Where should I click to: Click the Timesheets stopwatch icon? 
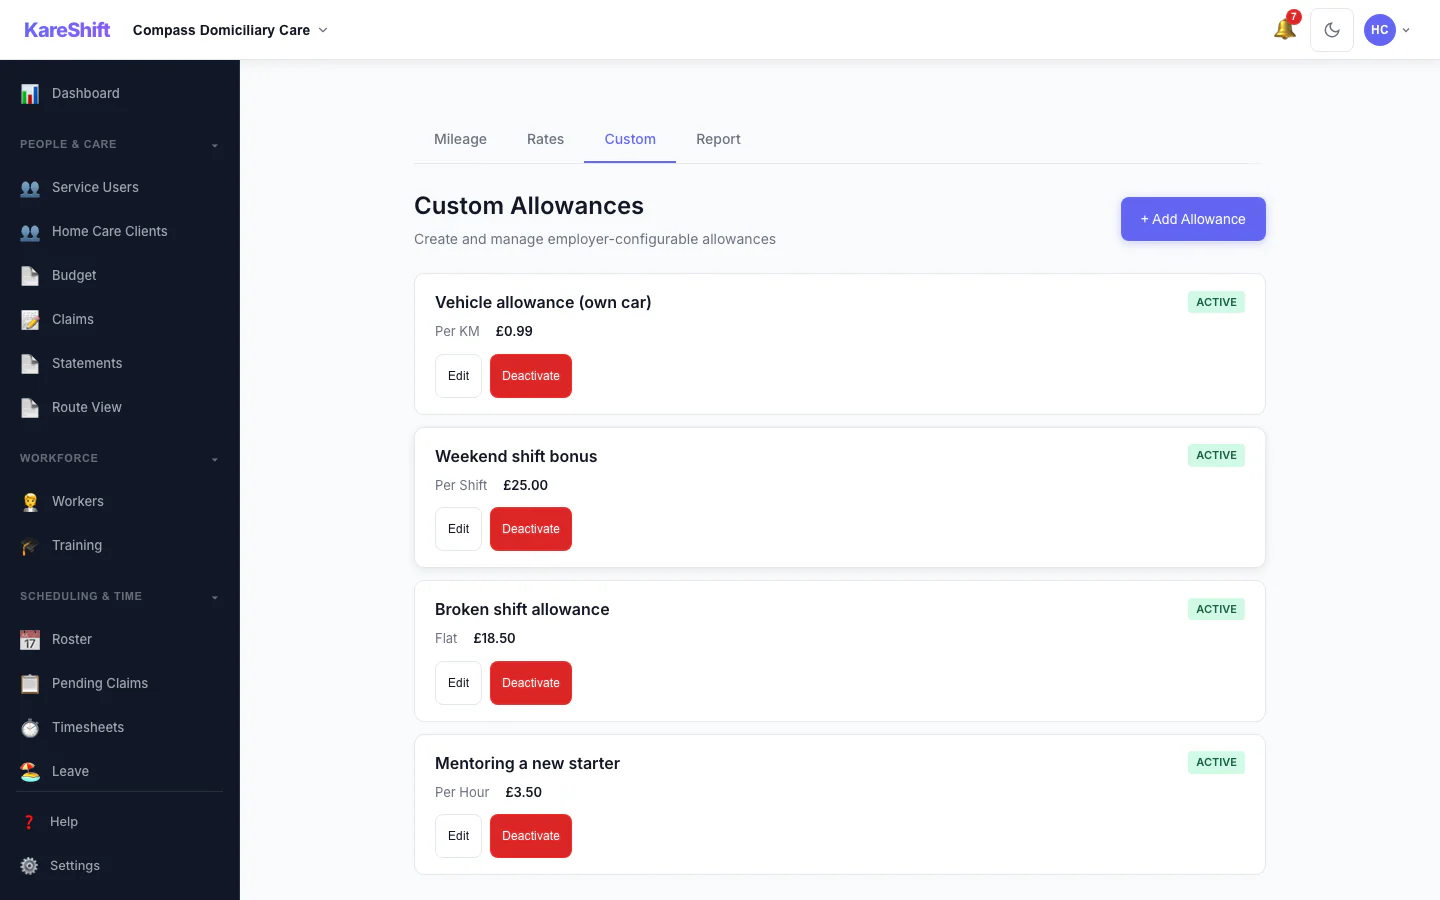[x=30, y=728]
